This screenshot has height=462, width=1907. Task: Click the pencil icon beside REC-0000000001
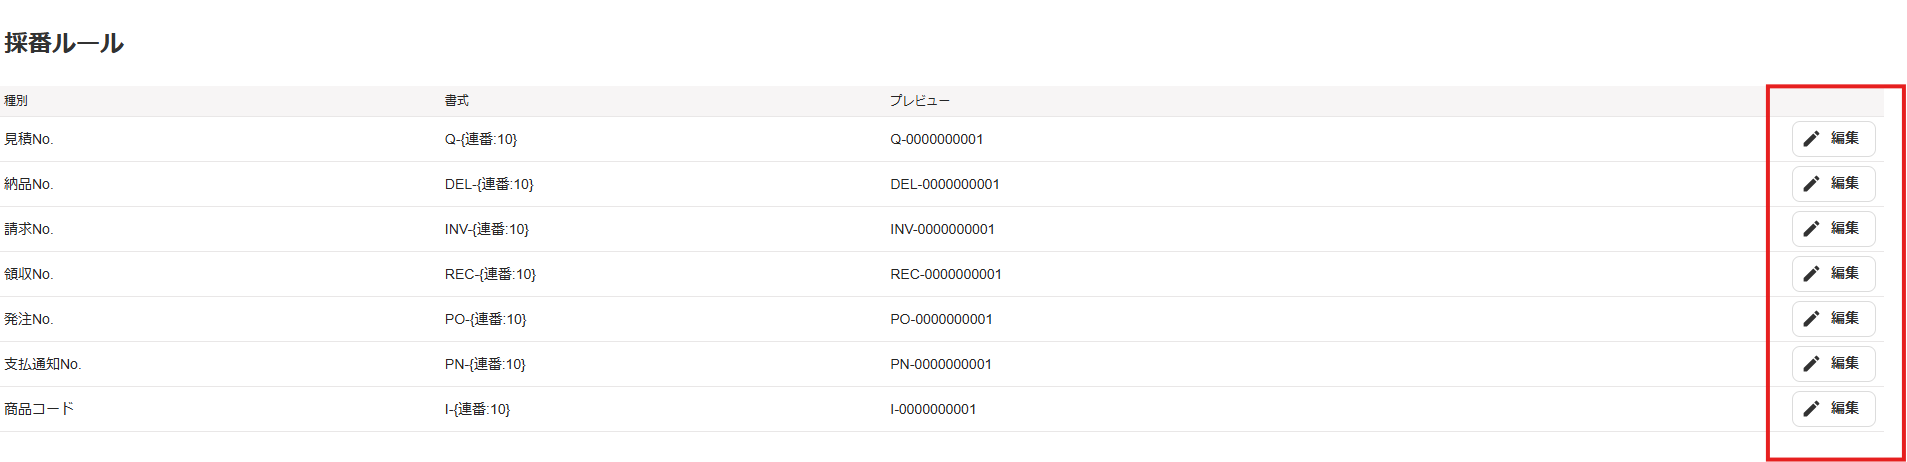(1811, 274)
